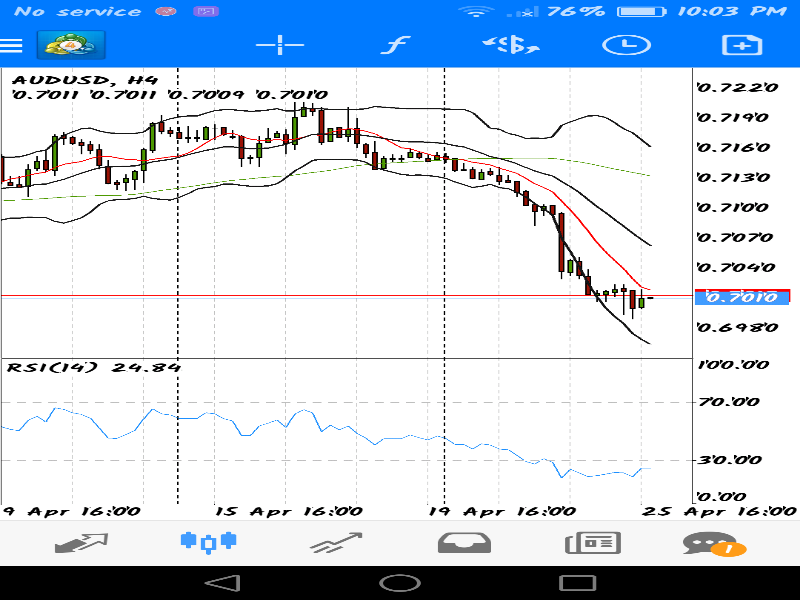Switch to the Quotes tab

click(x=81, y=543)
